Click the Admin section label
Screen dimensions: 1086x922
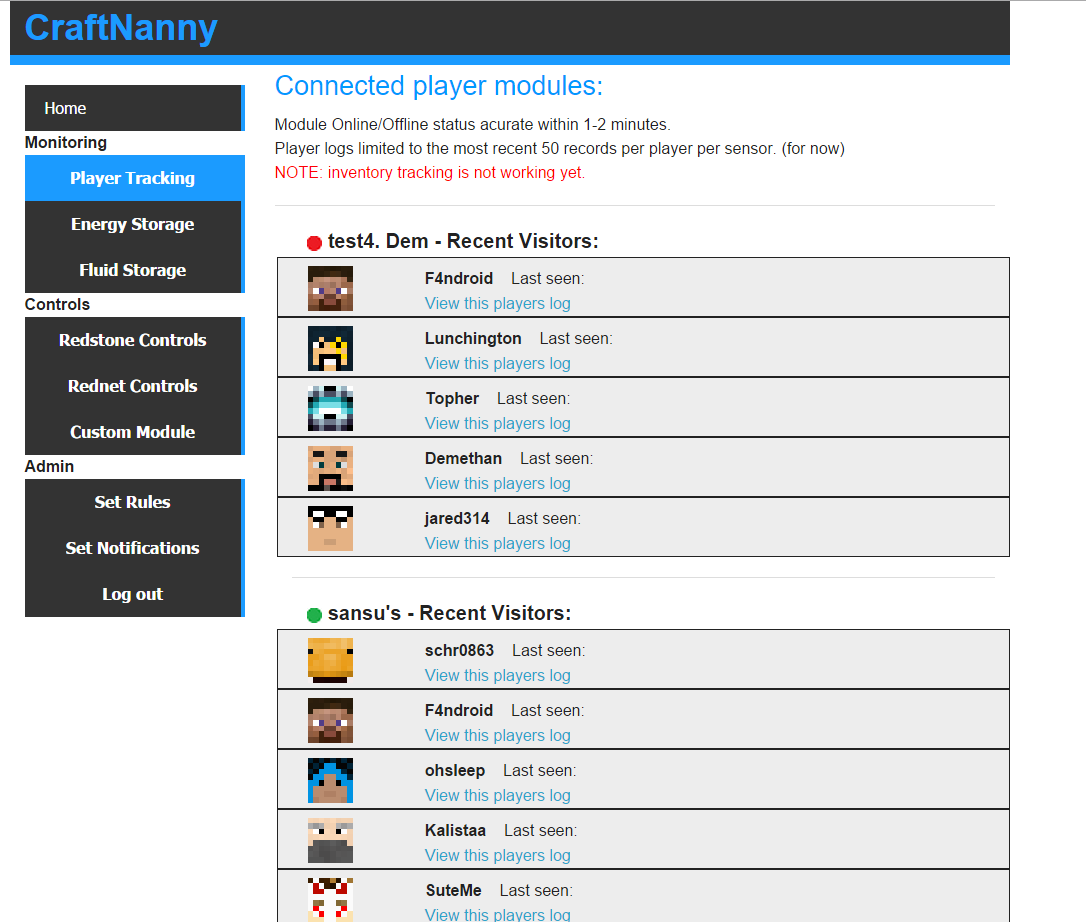(x=49, y=467)
